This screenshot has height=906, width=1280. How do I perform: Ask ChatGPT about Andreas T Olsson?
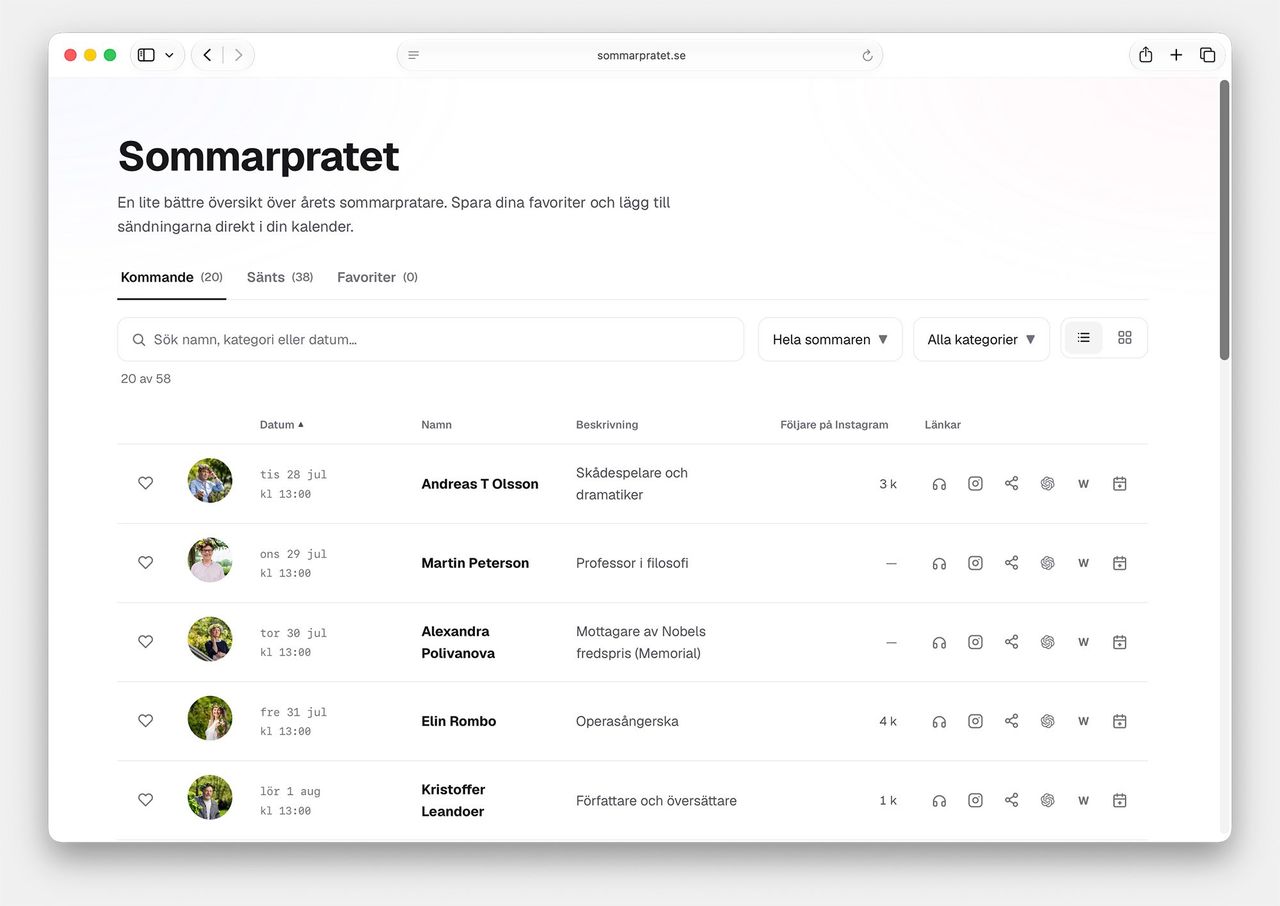tap(1047, 484)
